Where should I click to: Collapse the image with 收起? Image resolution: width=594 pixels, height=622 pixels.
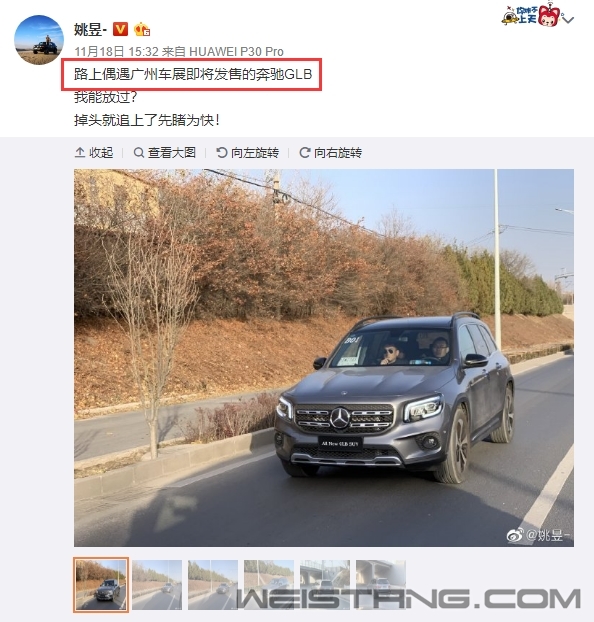point(94,153)
